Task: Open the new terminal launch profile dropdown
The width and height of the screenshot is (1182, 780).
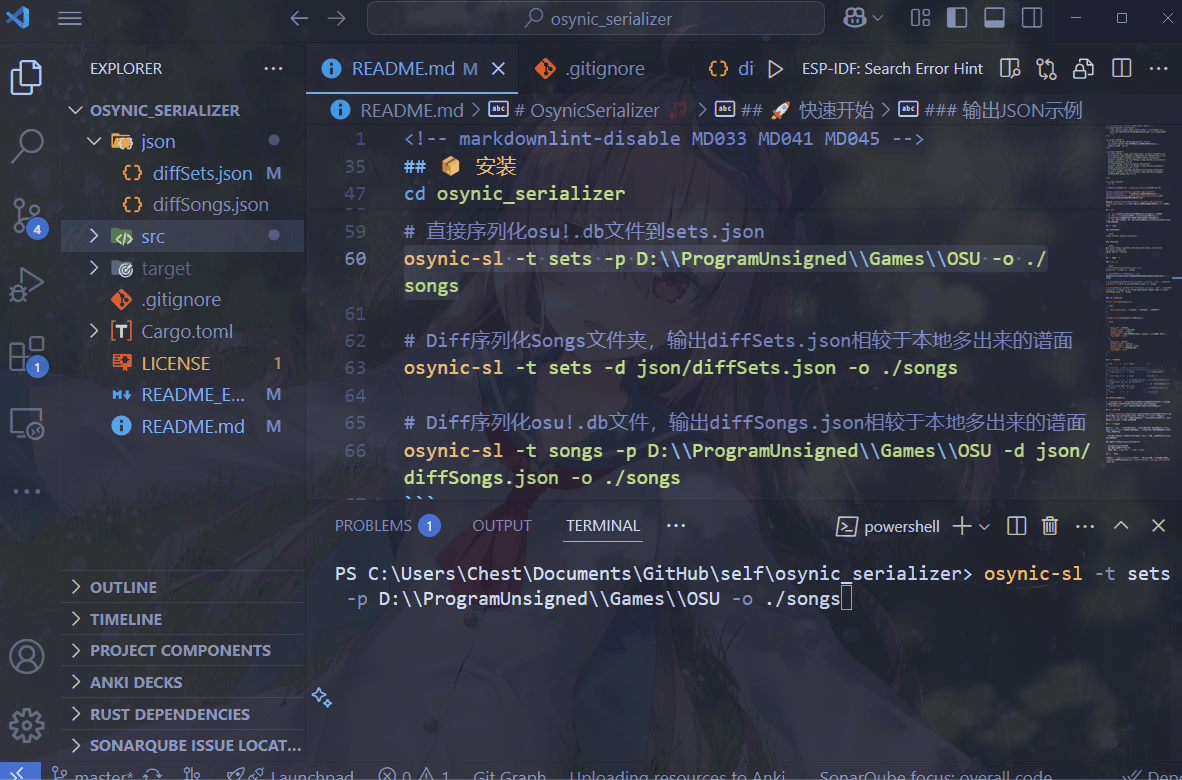Action: click(x=984, y=527)
